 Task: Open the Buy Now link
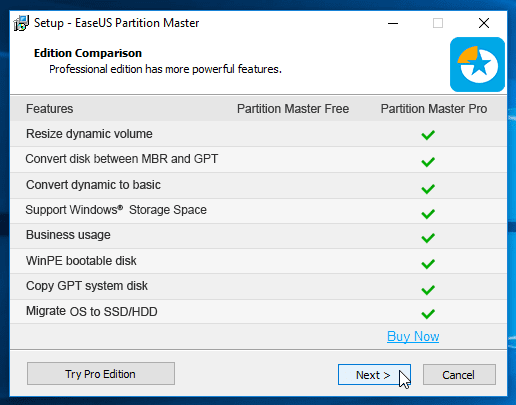coord(413,336)
